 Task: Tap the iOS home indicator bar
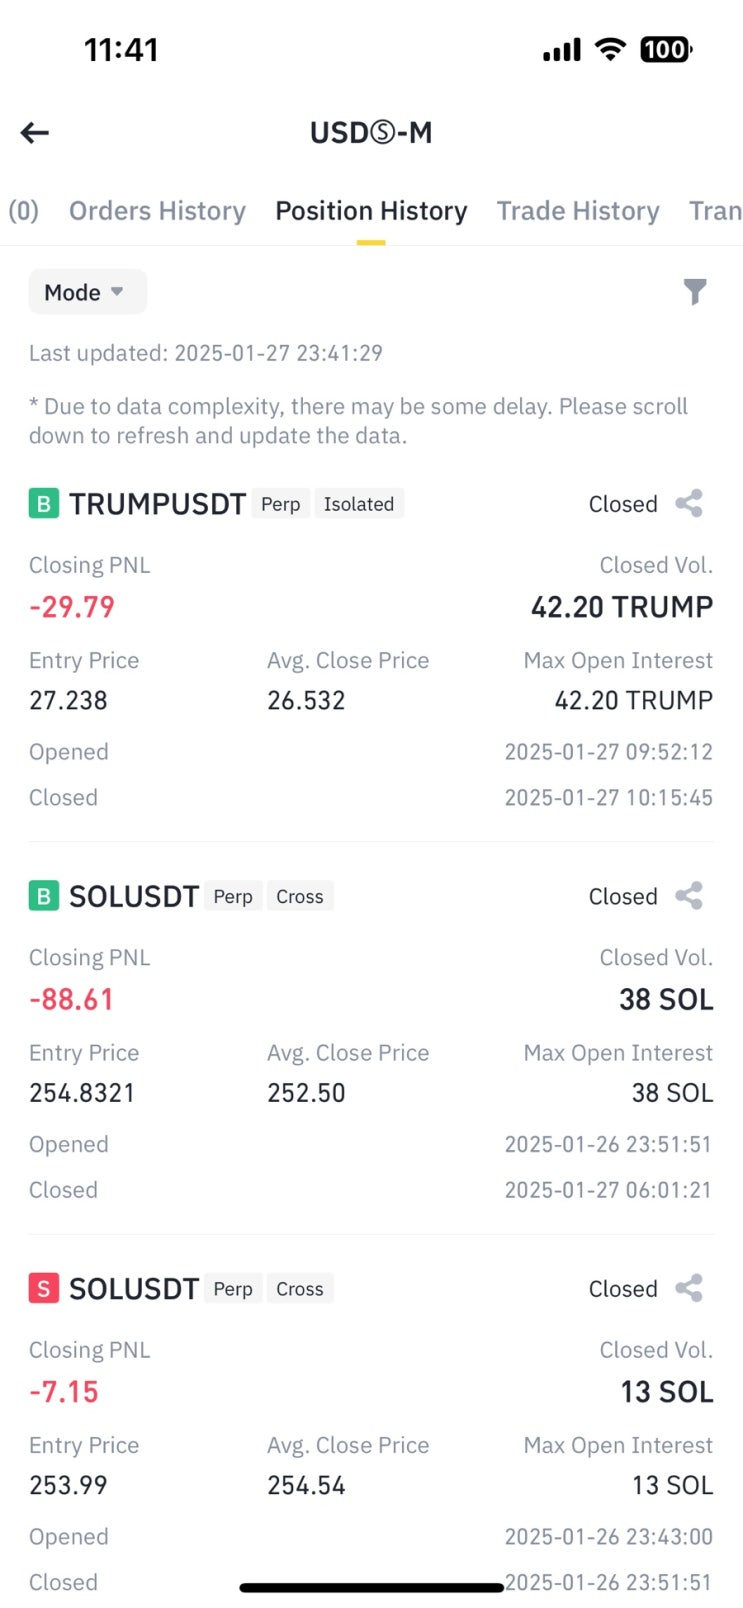(371, 1587)
